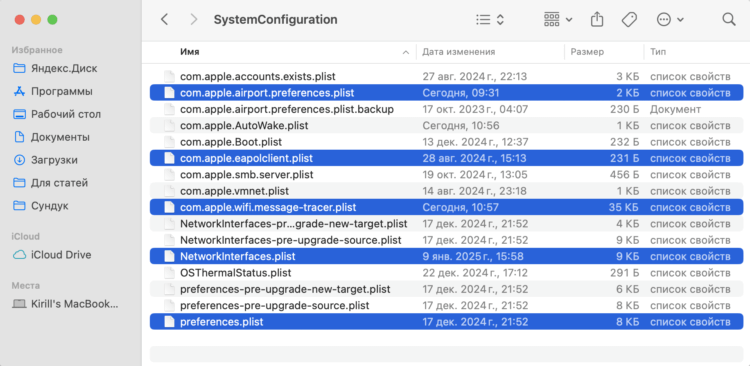Click the Share toolbar icon
750x366 pixels.
pos(597,20)
